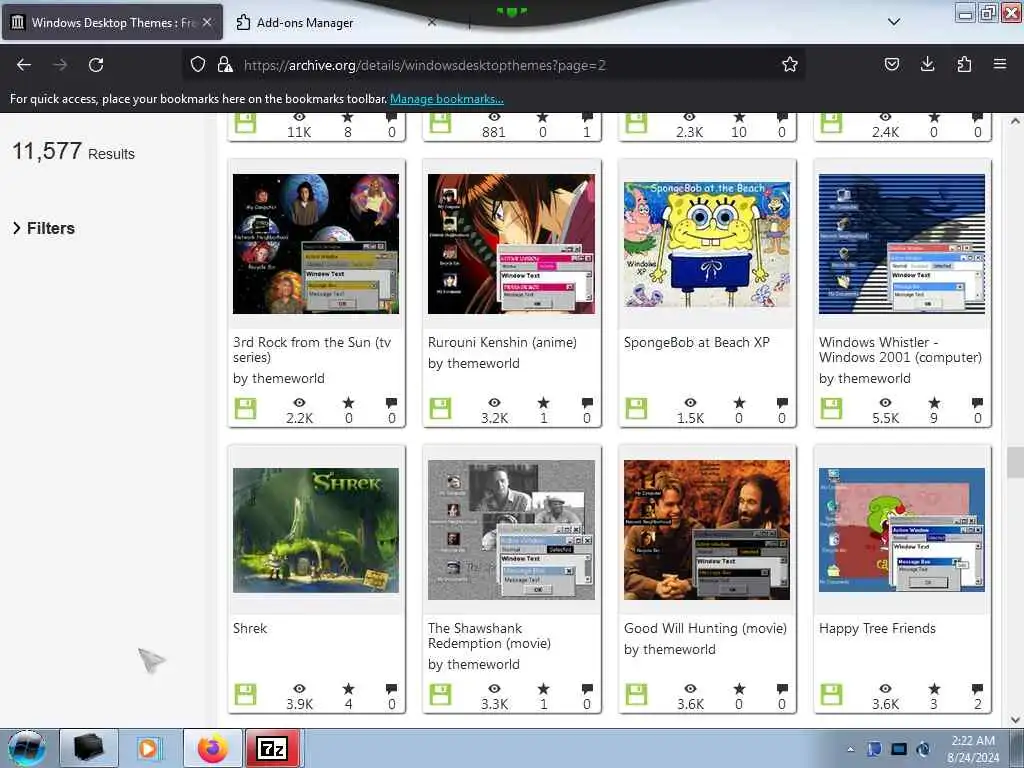This screenshot has height=768, width=1024.
Task: Select reviews comment icon on Happy Tree Friends card
Action: coord(977,688)
